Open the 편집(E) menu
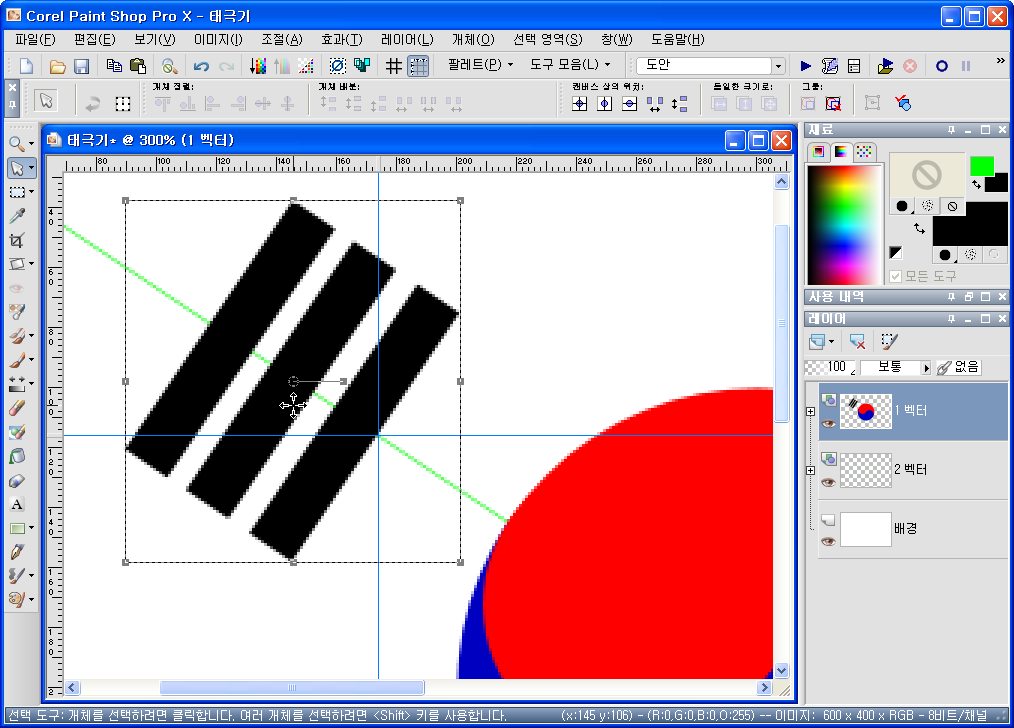 (x=94, y=39)
